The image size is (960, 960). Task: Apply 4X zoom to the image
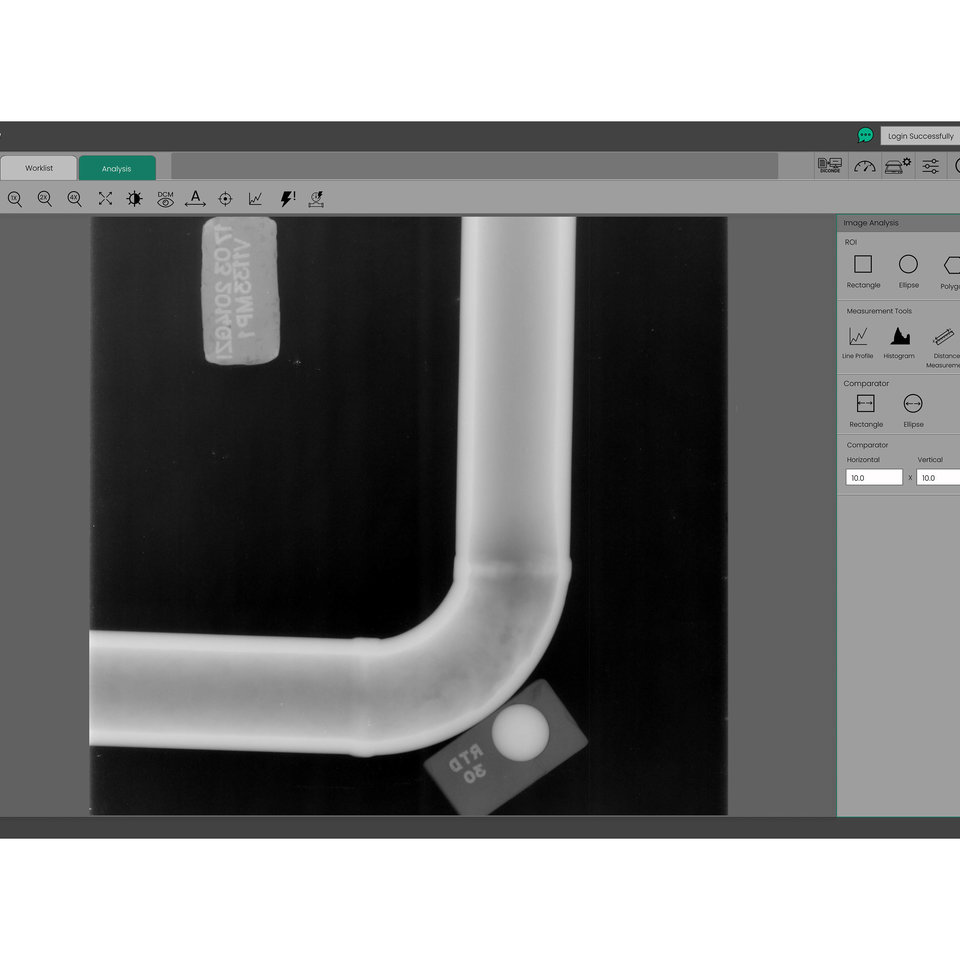(73, 199)
